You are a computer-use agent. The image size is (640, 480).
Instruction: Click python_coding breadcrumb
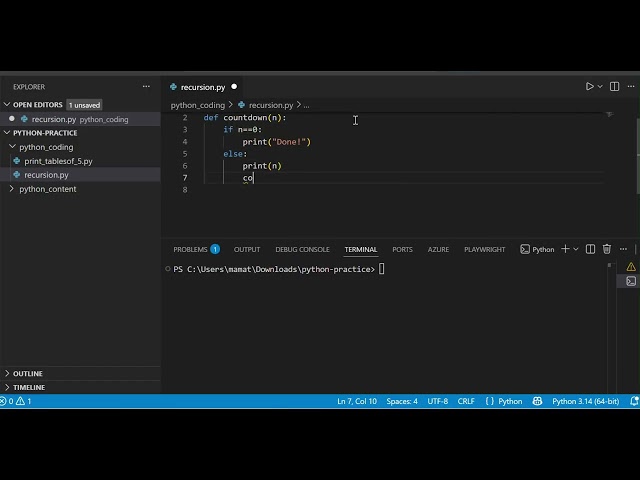[198, 105]
